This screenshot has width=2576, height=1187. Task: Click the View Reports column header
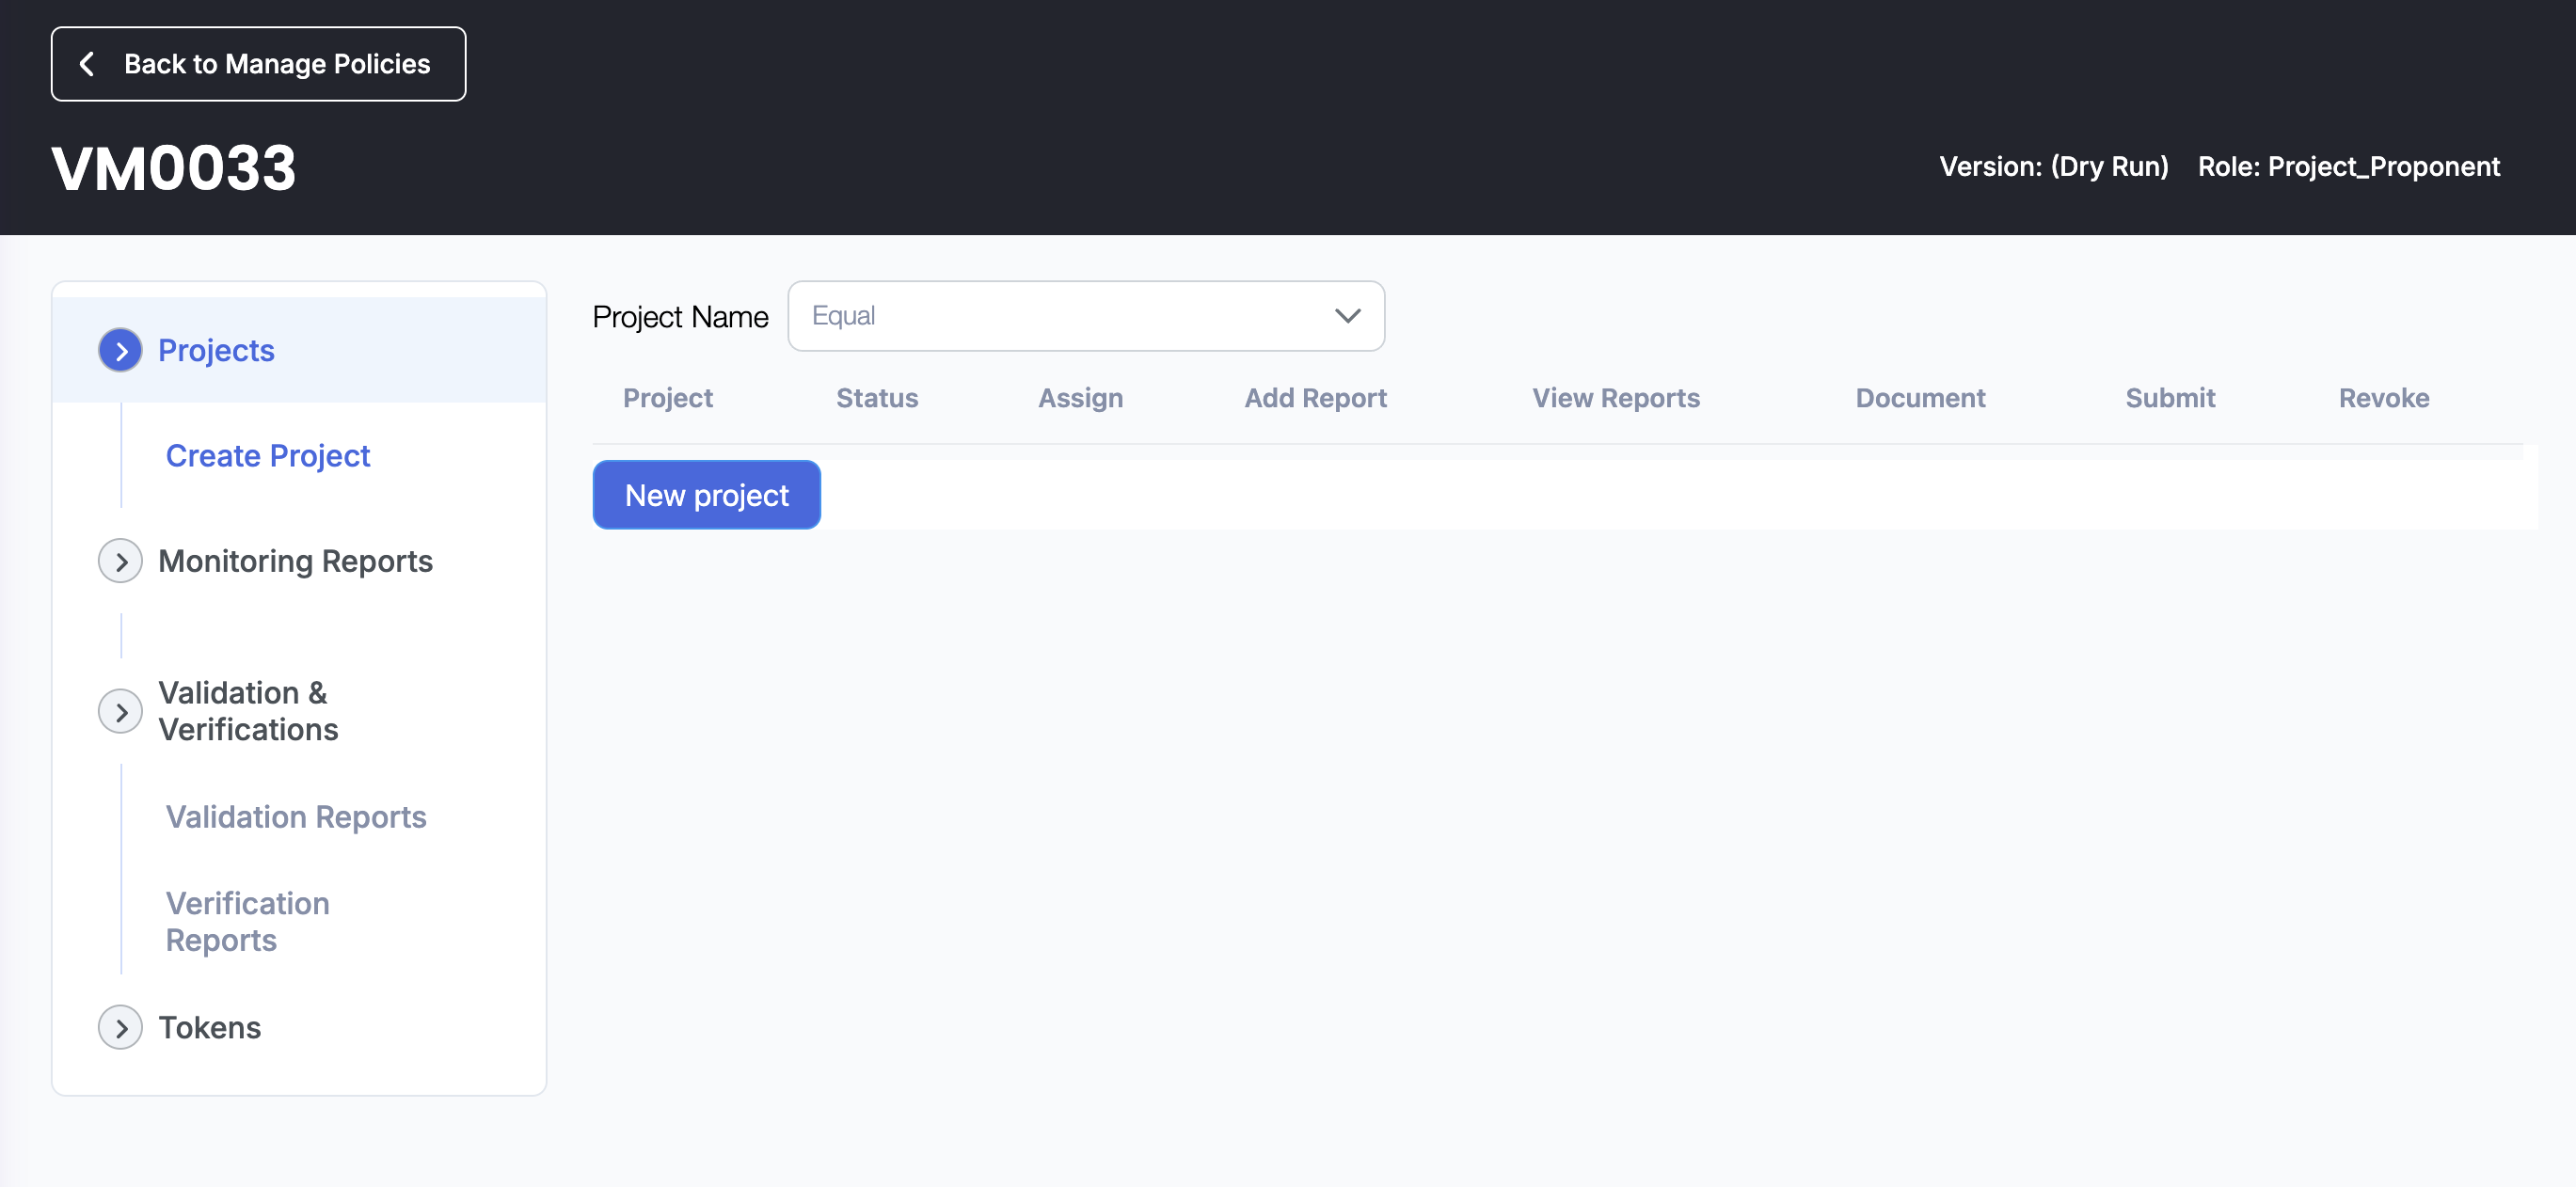(1615, 398)
